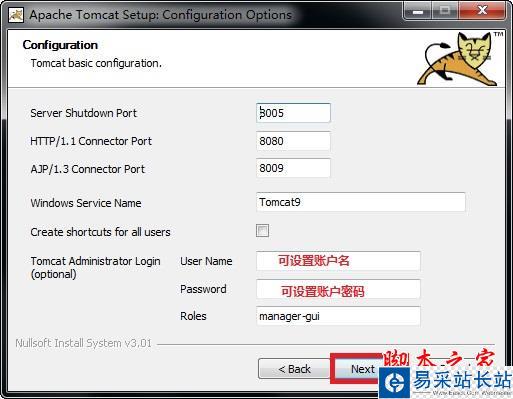Click the Configuration heading text
The width and height of the screenshot is (513, 399).
[60, 45]
